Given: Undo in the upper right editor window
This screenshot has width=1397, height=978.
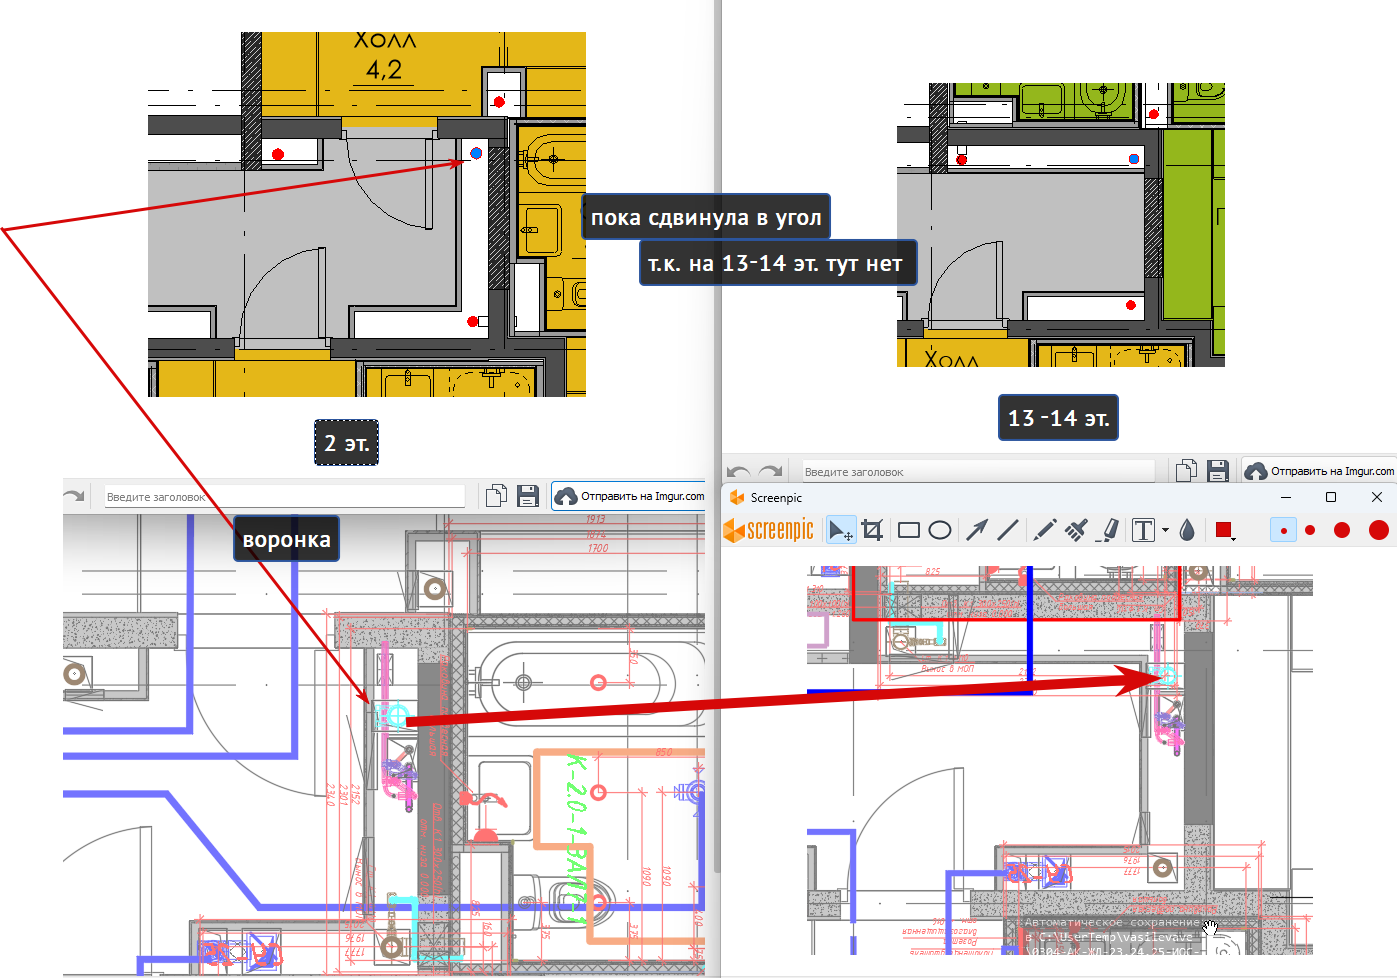Looking at the screenshot, I should [739, 471].
